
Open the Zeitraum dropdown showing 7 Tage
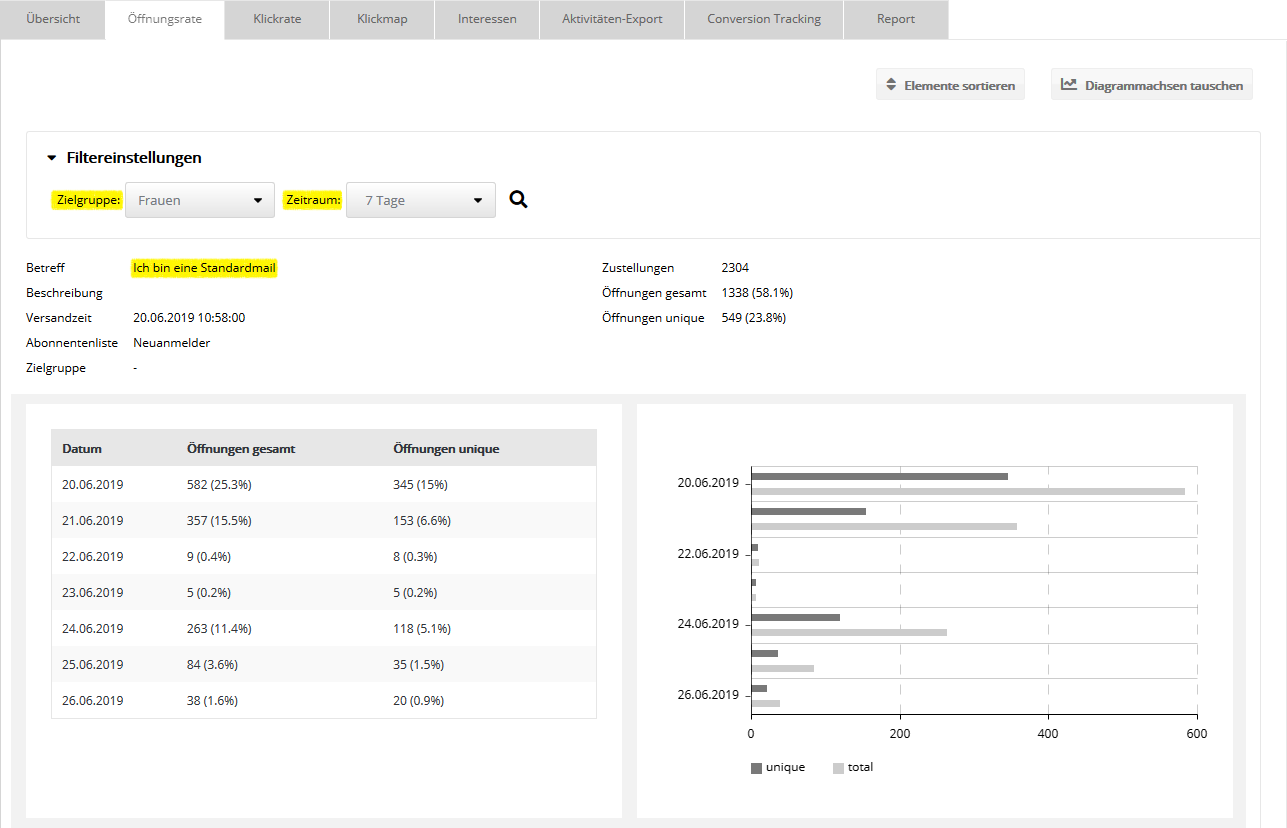[420, 200]
